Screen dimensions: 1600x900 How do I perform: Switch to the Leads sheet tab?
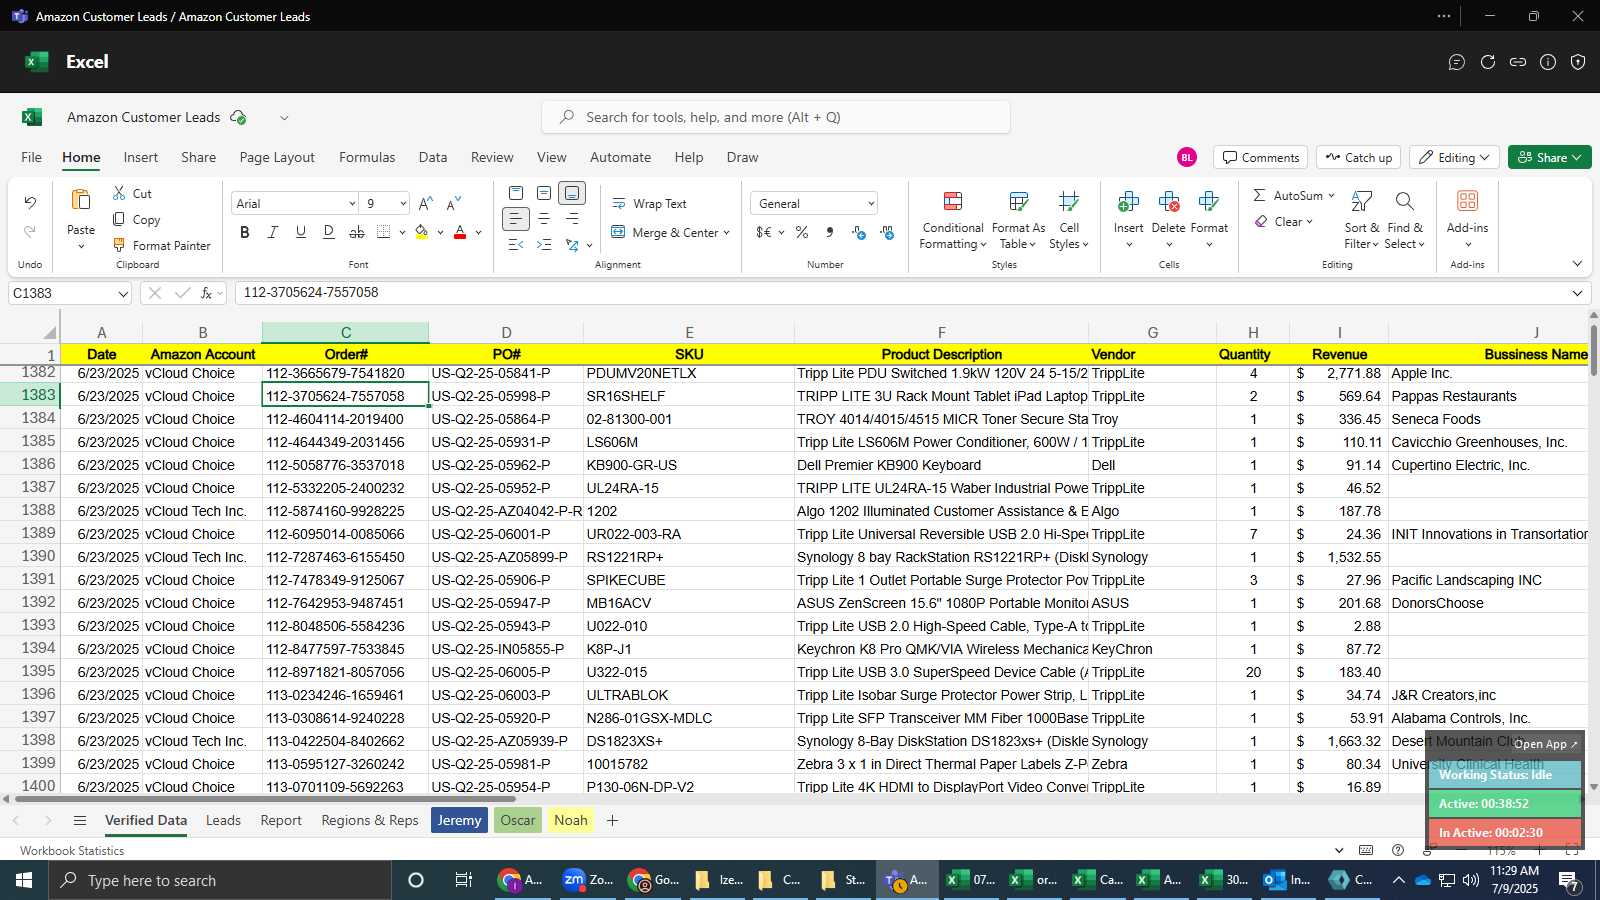223,820
